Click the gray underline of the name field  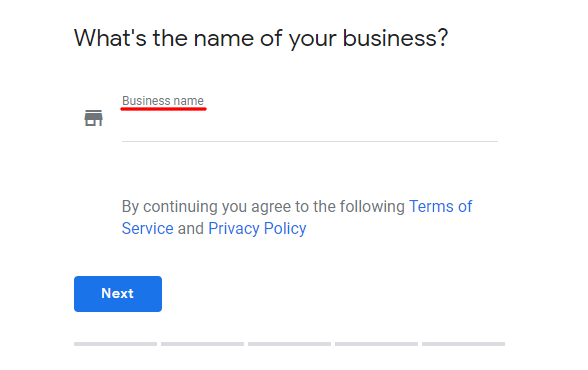(x=310, y=141)
